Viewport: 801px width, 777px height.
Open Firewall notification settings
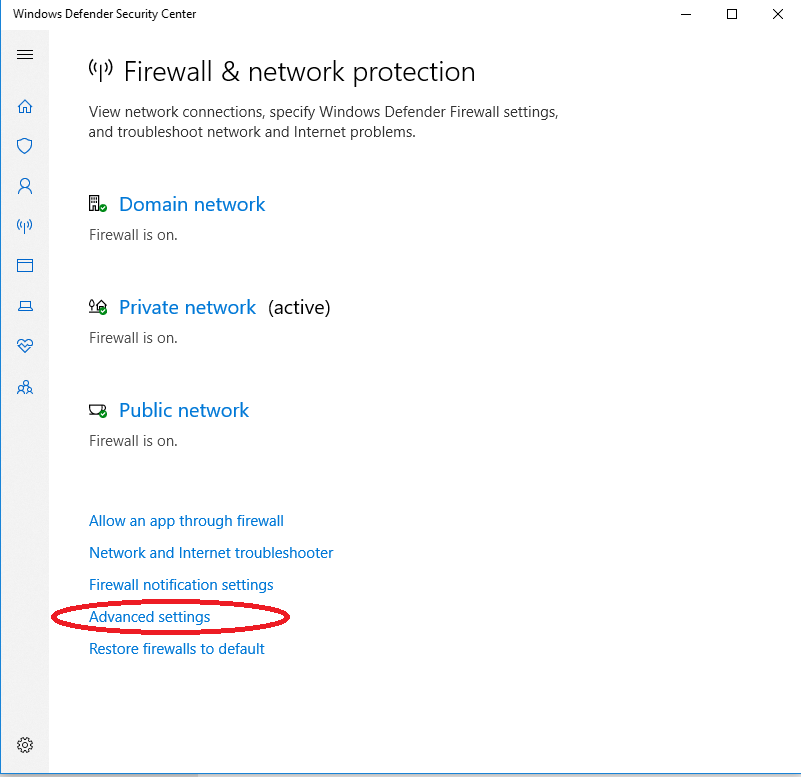click(x=181, y=585)
